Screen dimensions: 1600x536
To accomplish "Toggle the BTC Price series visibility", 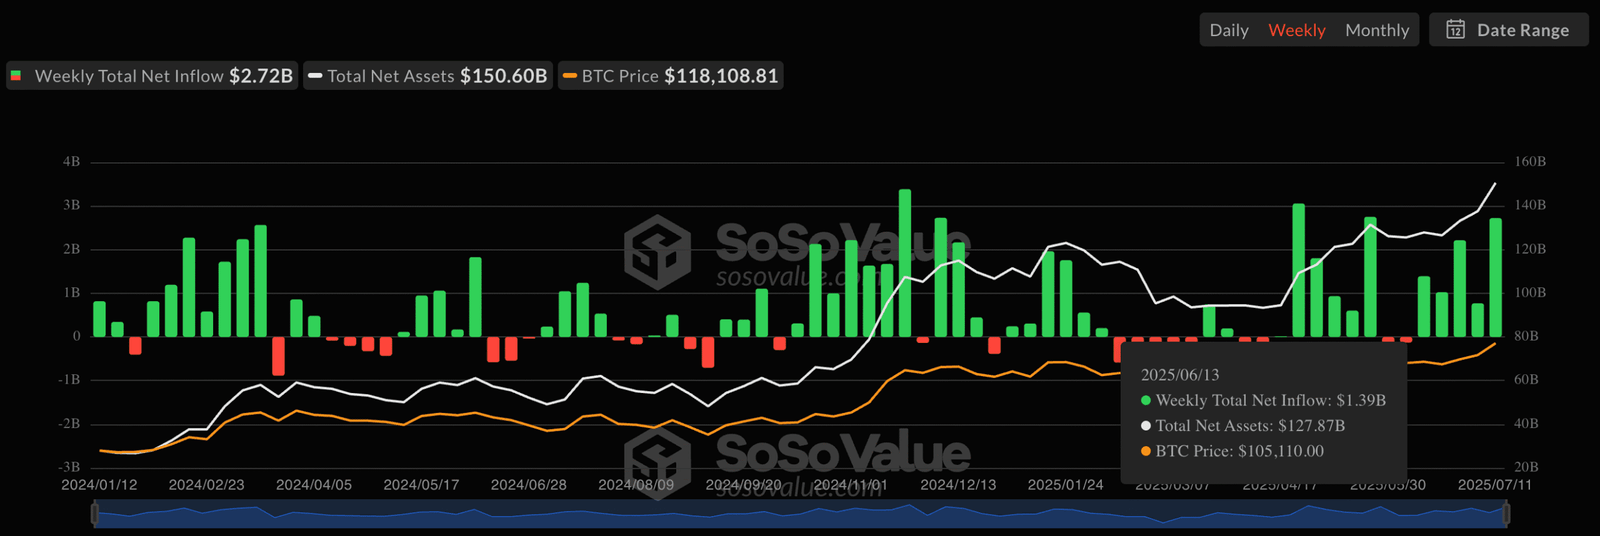I will [672, 76].
